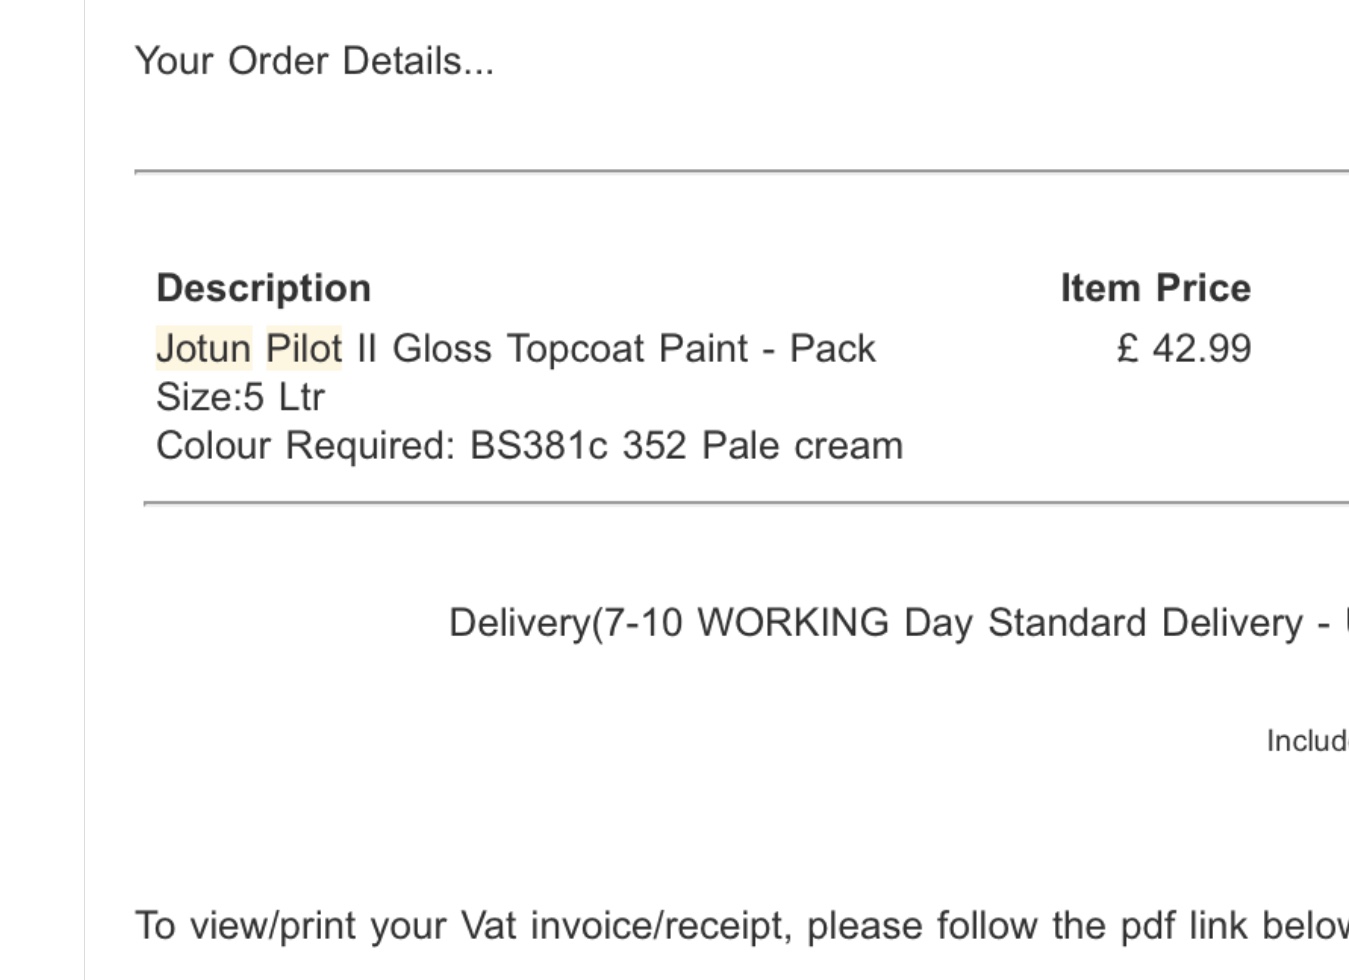Click the Colour Required BS381c 352 text
The width and height of the screenshot is (1349, 980).
(x=421, y=445)
